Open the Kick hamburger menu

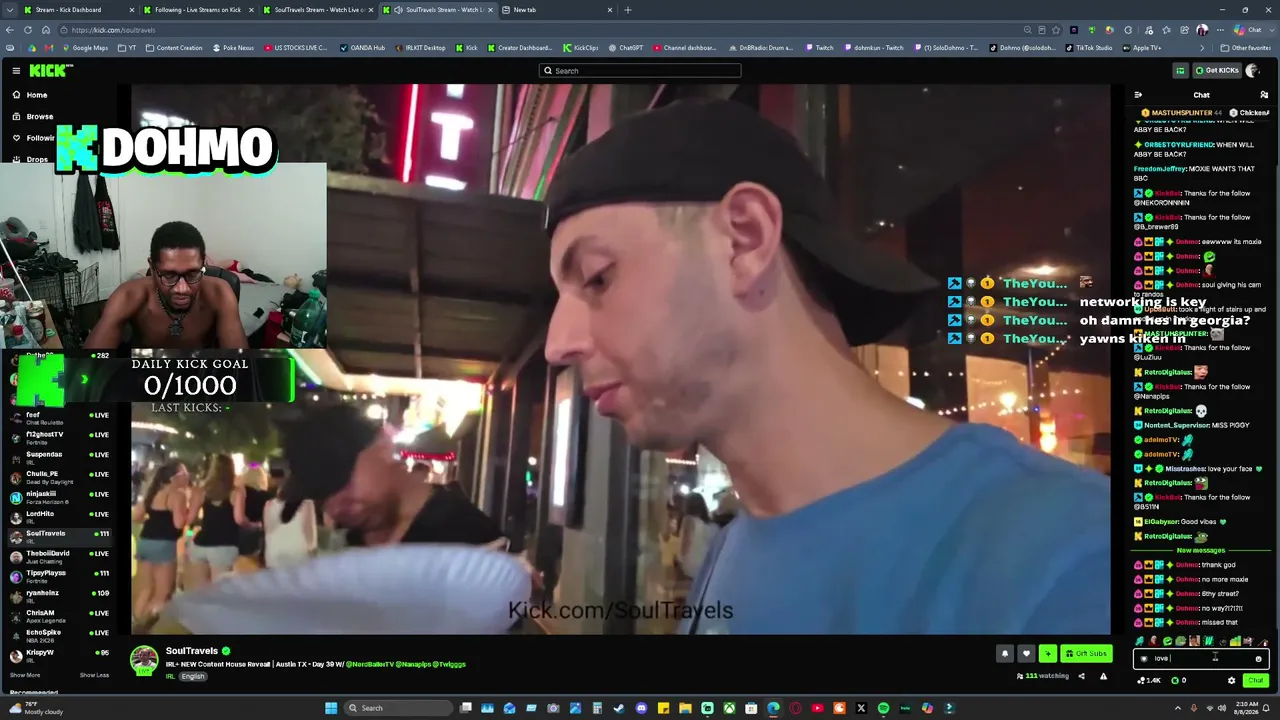pyautogui.click(x=16, y=70)
